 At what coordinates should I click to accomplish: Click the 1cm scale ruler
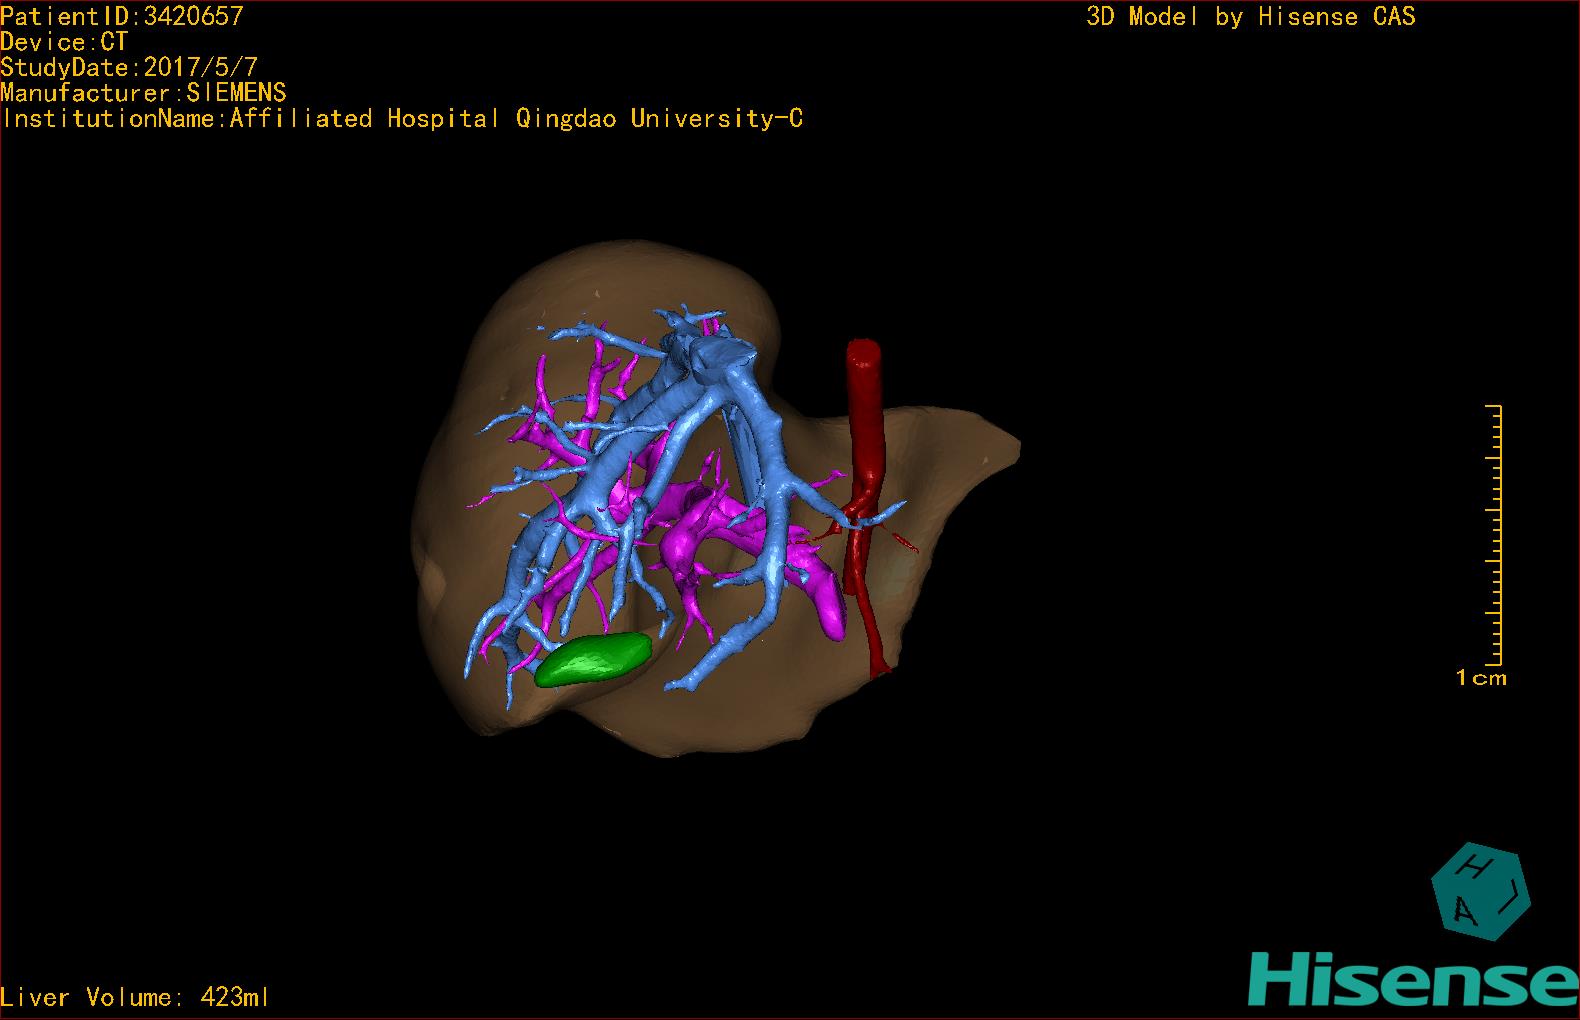click(x=1494, y=535)
